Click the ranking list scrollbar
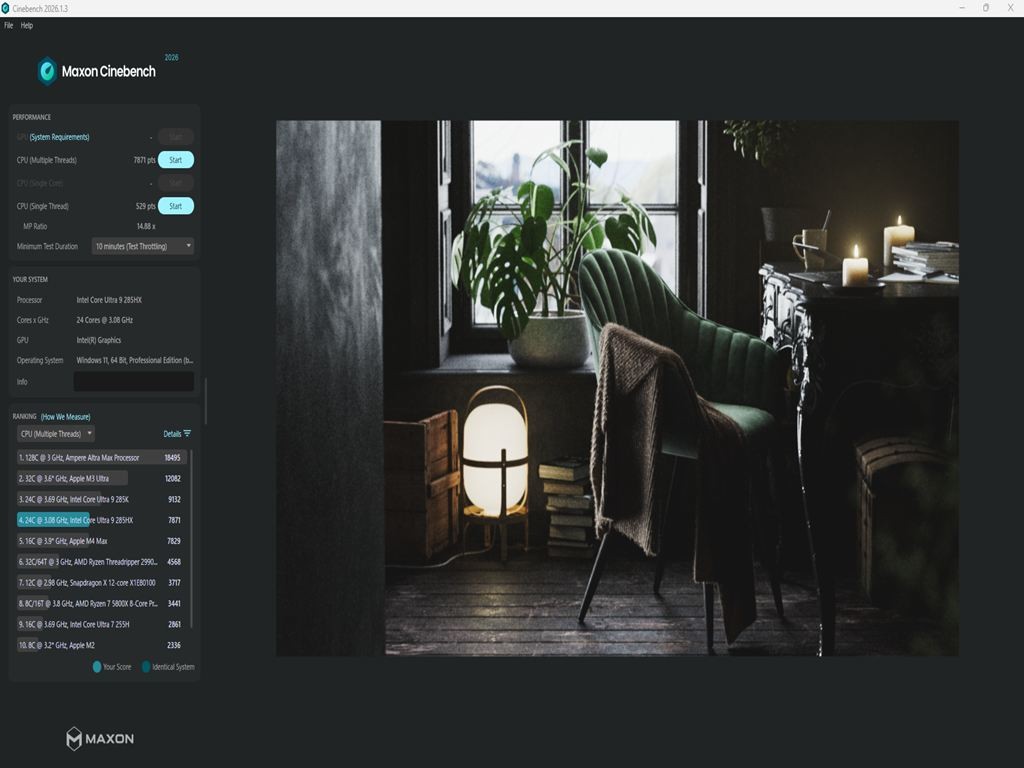Viewport: 1024px width, 768px height. (191, 539)
